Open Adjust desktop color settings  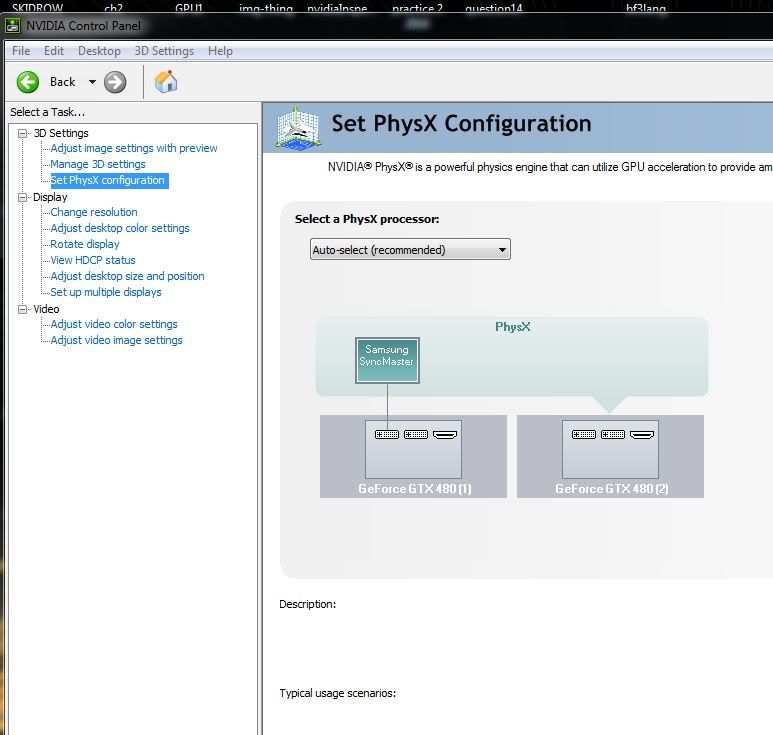120,228
